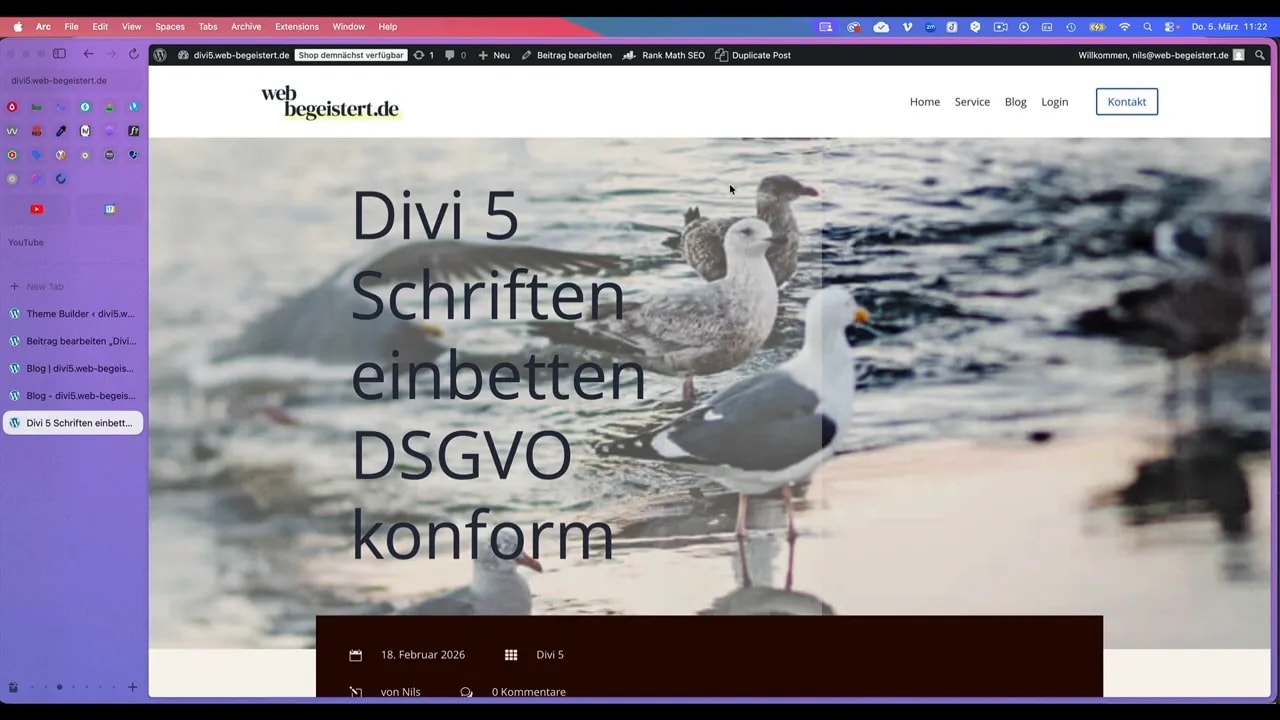Click the grid icon next to Divi 5 category
The image size is (1280, 720).
click(511, 654)
